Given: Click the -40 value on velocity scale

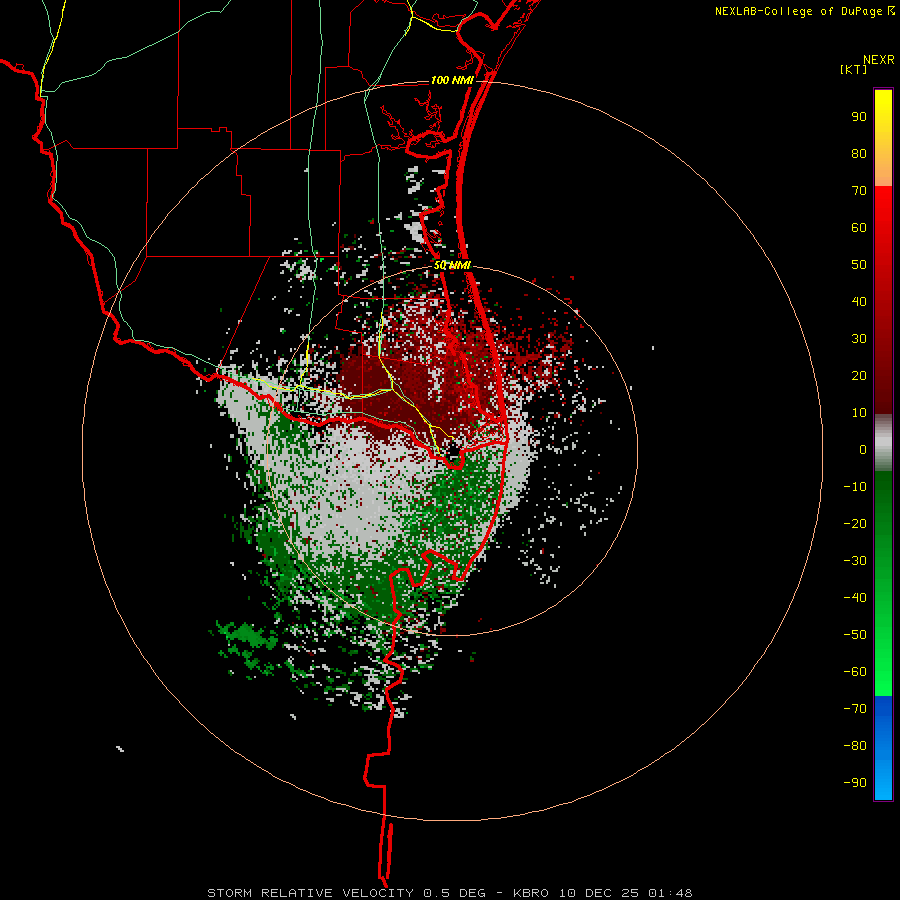Looking at the screenshot, I should [855, 598].
